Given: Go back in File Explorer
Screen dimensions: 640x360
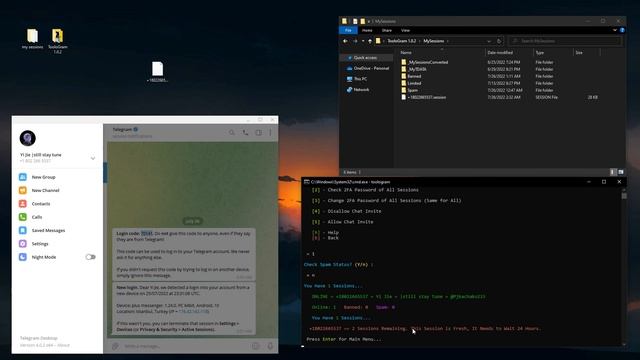Looking at the screenshot, I should (345, 41).
